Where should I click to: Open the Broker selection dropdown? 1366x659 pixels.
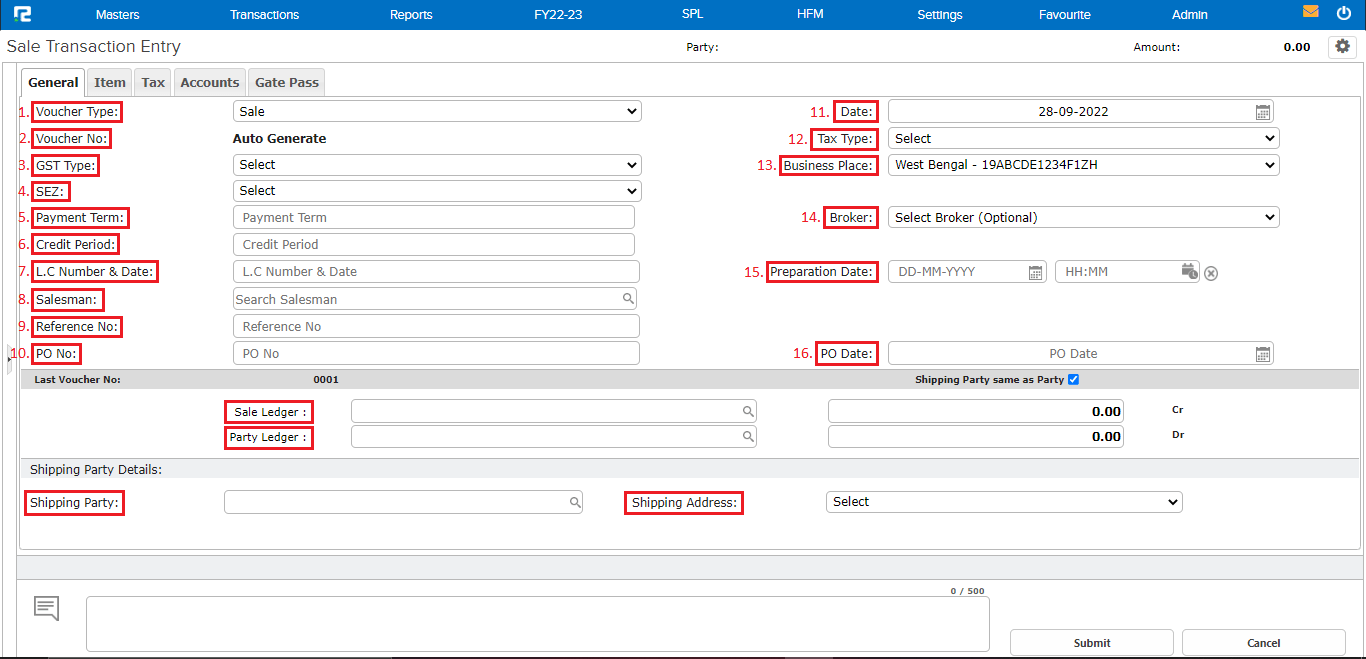(x=1083, y=217)
